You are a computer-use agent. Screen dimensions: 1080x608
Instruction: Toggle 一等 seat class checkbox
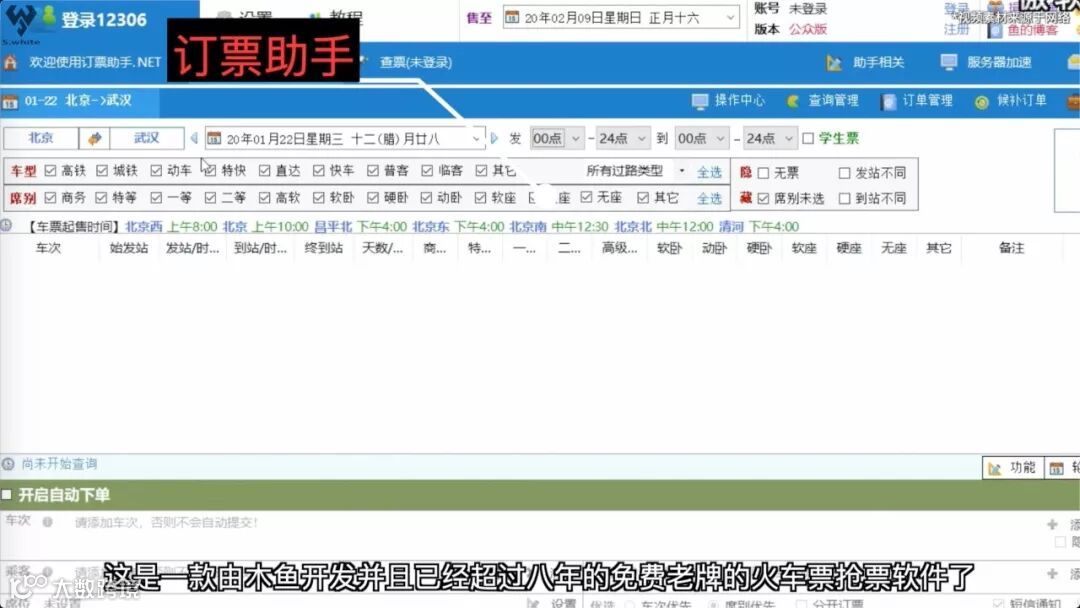(156, 198)
